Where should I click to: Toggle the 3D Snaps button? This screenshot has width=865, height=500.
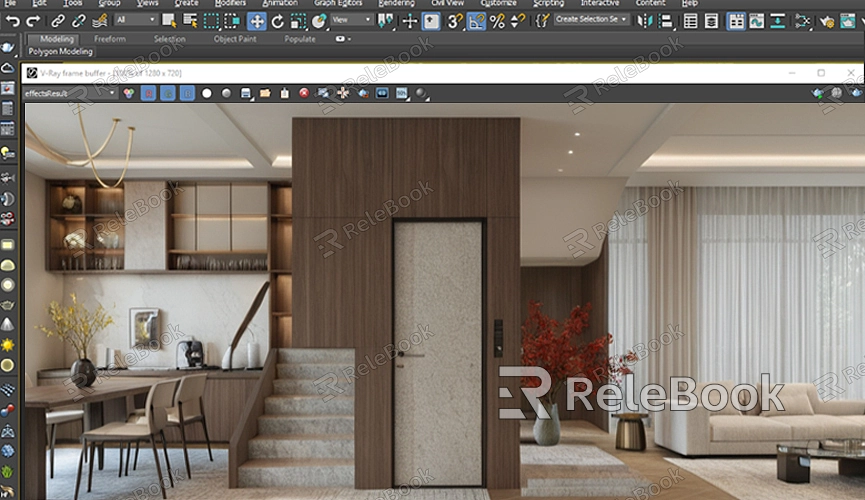click(x=455, y=22)
